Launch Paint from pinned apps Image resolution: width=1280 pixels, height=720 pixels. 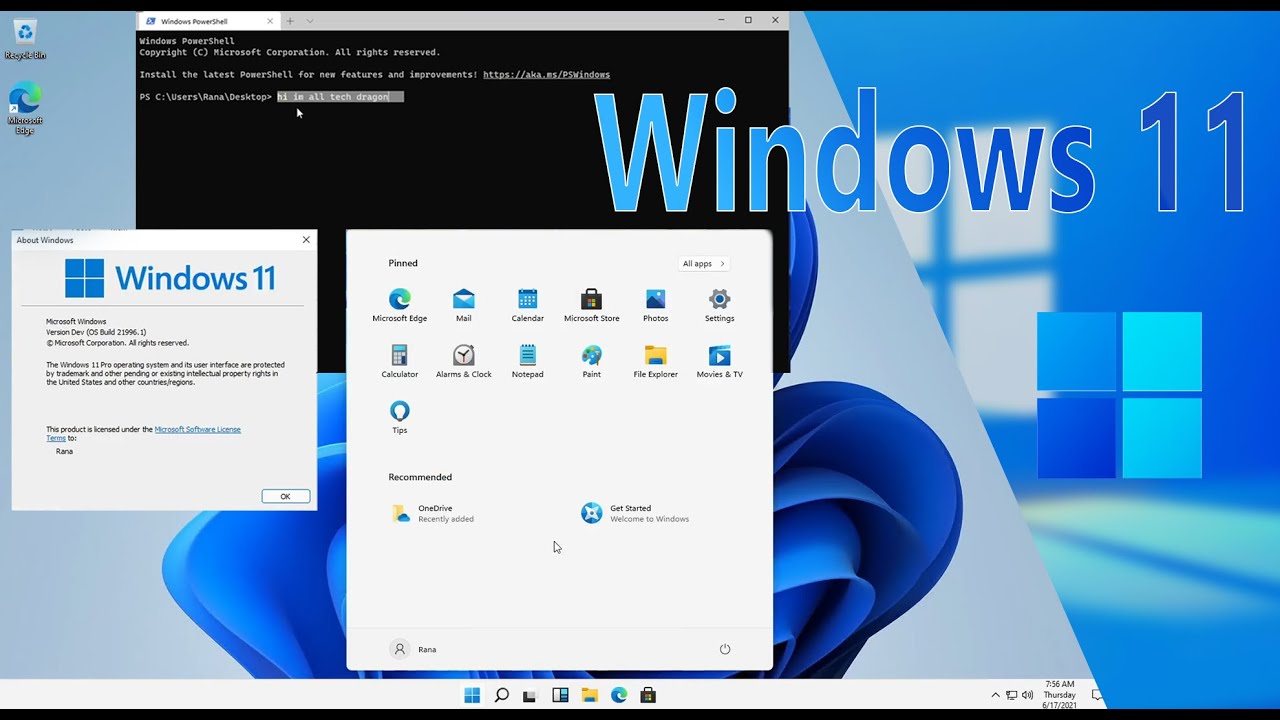coord(591,361)
